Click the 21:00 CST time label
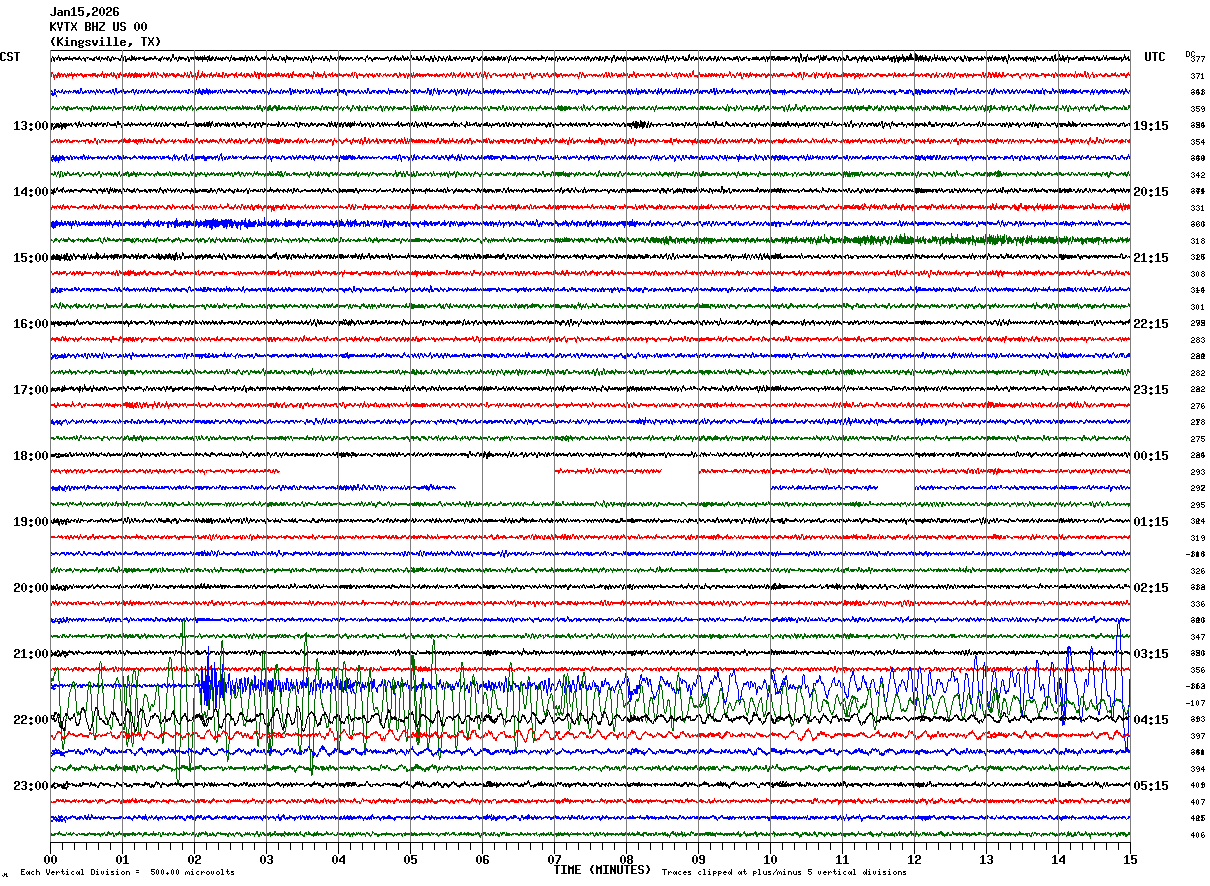 30,654
